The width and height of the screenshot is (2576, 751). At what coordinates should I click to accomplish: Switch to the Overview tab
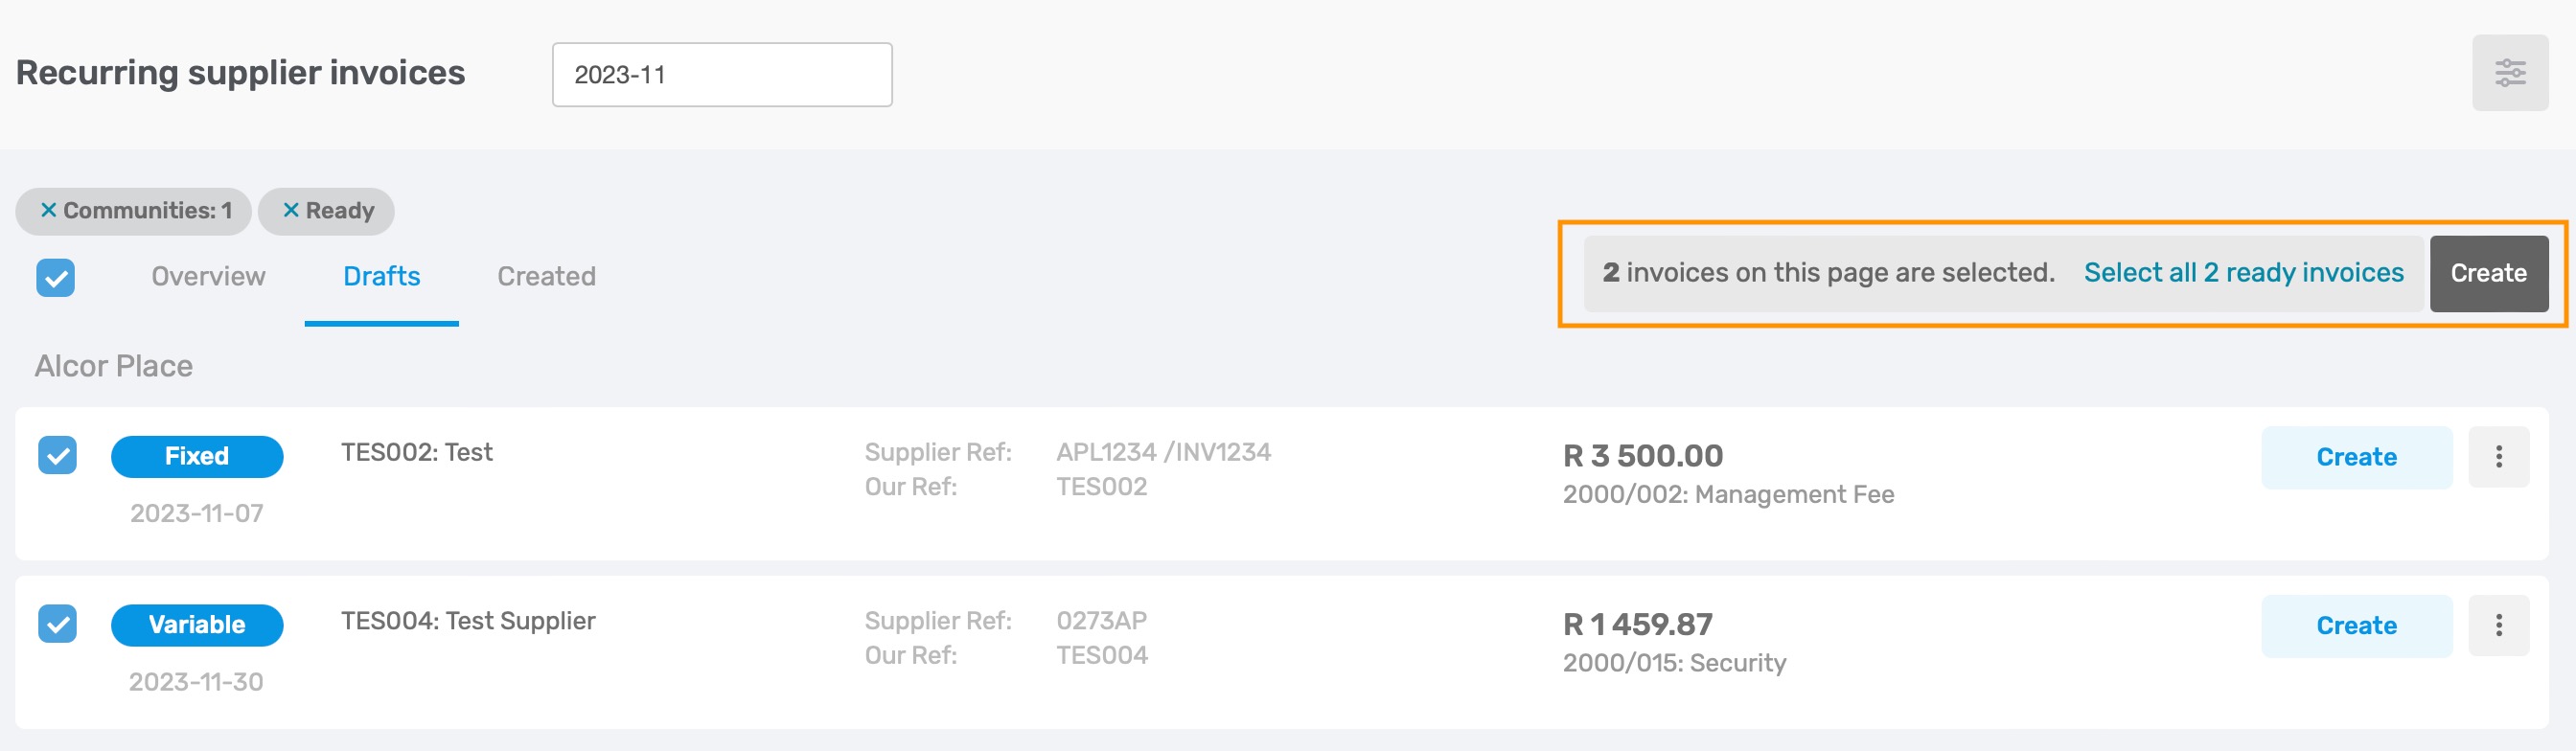[208, 276]
